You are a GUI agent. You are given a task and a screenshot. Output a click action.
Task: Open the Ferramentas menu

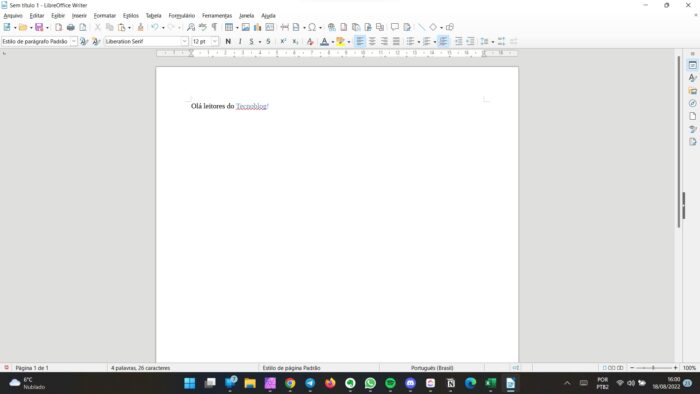click(217, 16)
